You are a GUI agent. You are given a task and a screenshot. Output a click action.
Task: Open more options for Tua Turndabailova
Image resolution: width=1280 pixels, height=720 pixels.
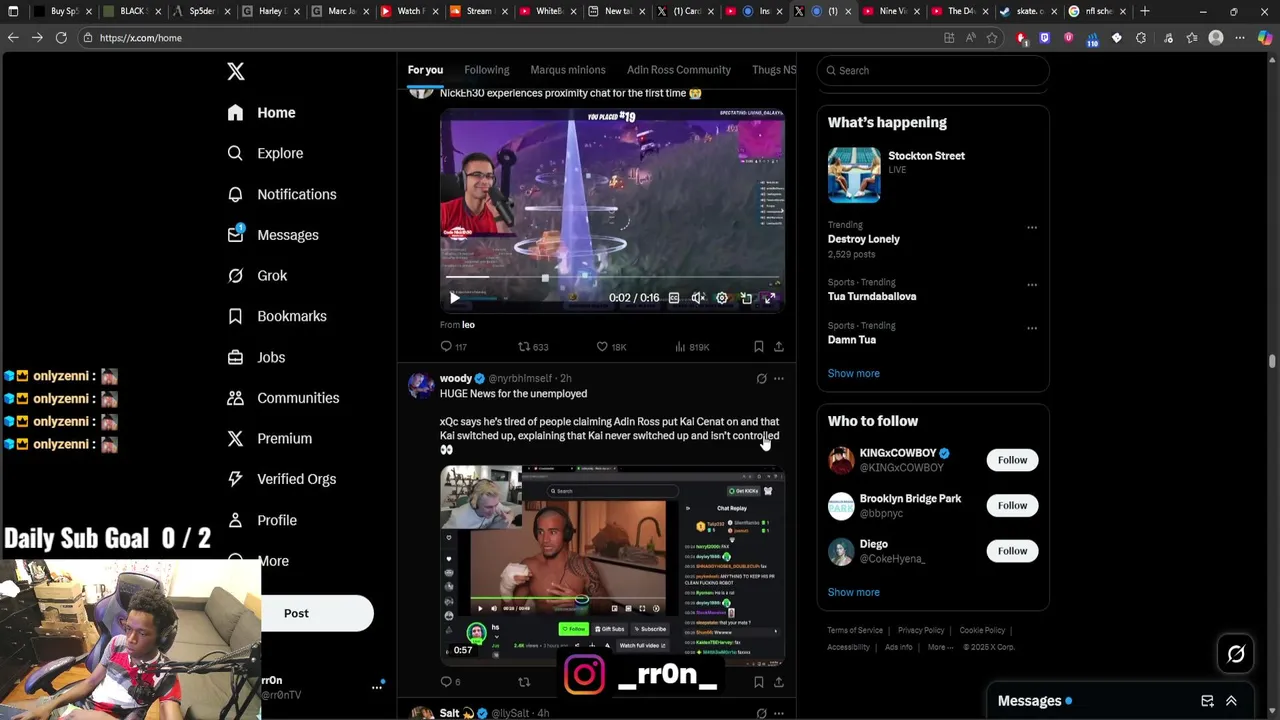1032,285
